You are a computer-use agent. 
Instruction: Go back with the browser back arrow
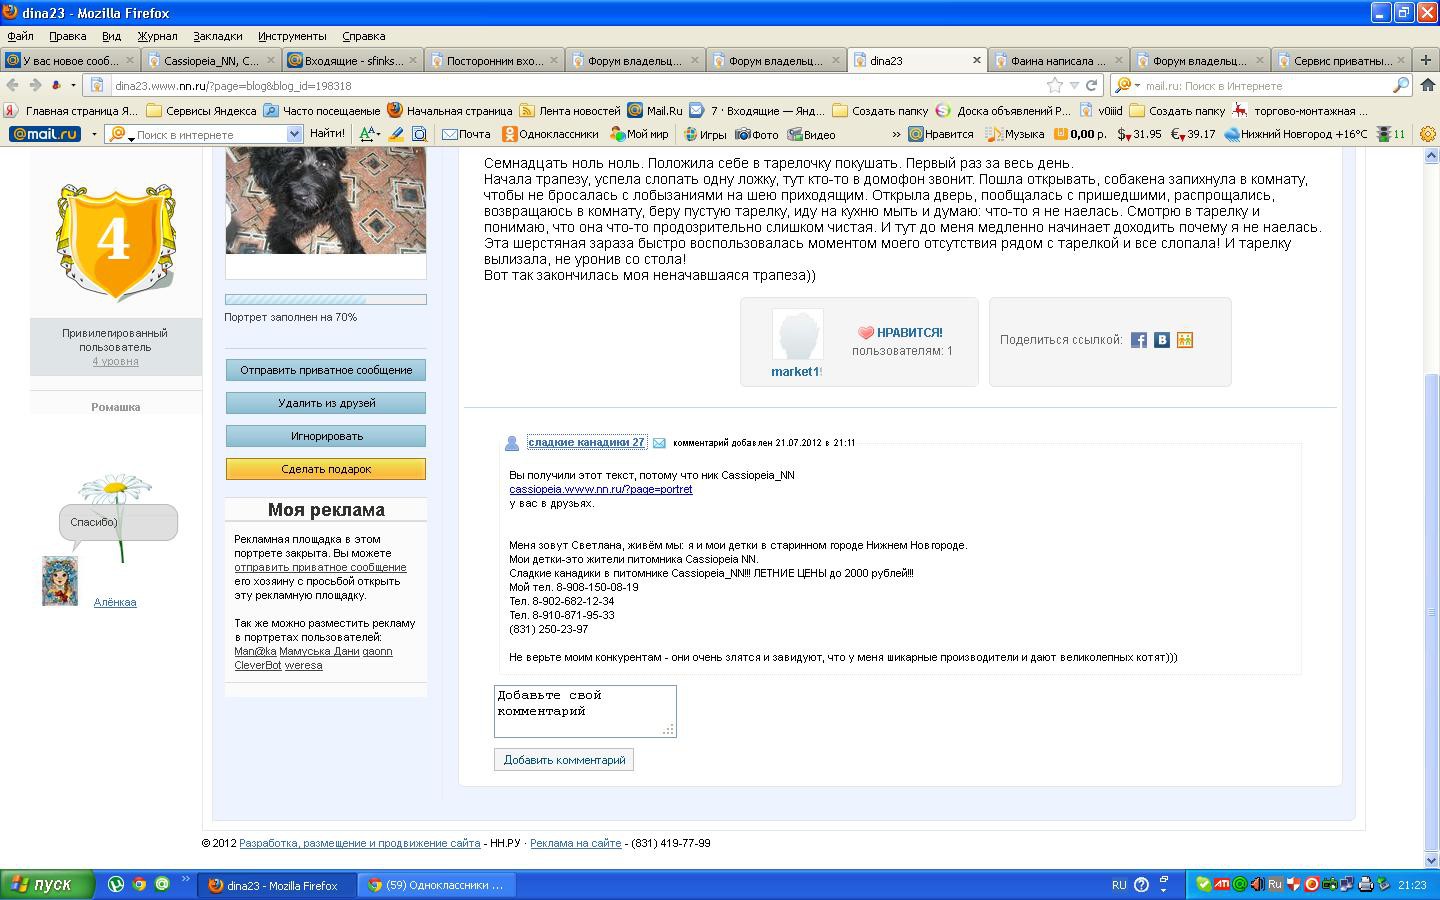tap(13, 86)
